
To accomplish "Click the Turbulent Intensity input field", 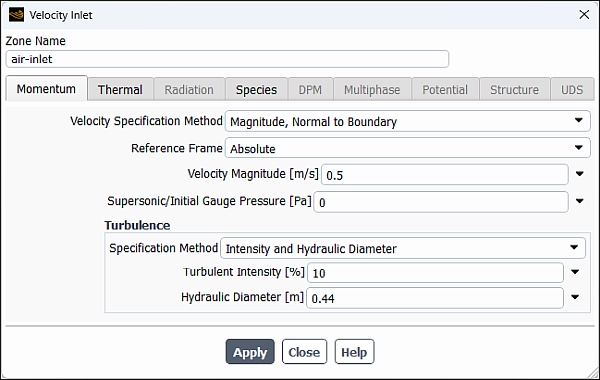I will point(435,273).
